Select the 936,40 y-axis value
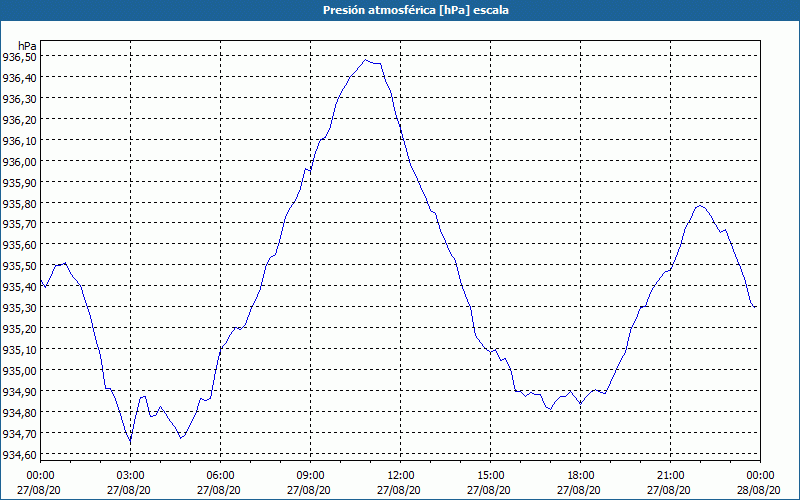Image resolution: width=800 pixels, height=500 pixels. (19, 78)
